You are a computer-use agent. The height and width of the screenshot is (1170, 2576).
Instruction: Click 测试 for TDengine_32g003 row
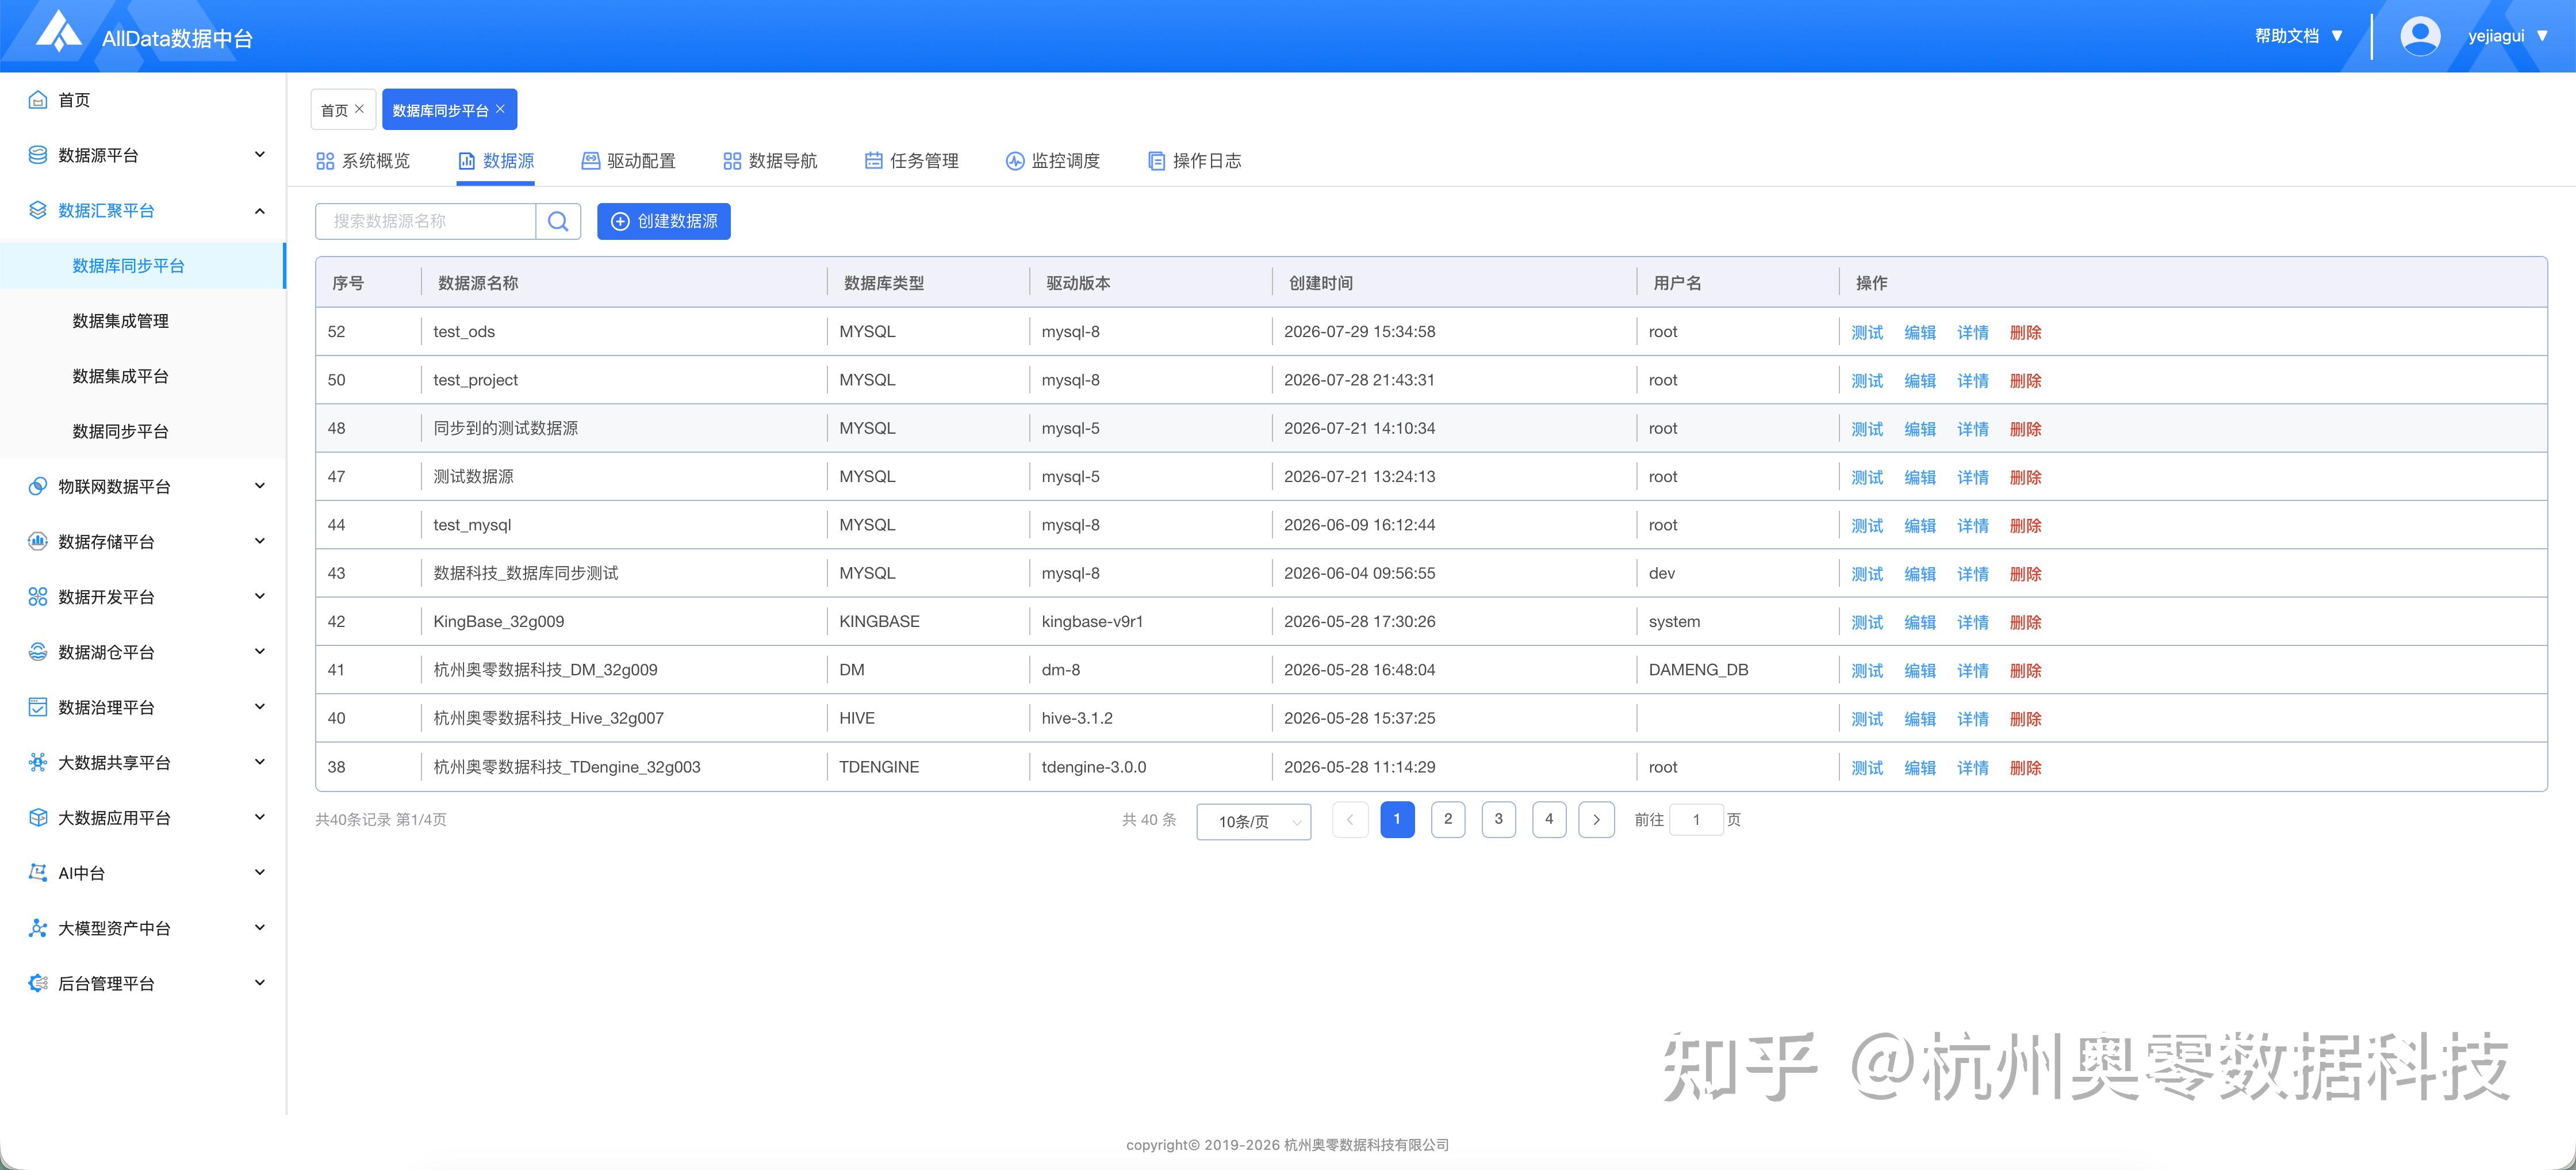pyautogui.click(x=1867, y=767)
